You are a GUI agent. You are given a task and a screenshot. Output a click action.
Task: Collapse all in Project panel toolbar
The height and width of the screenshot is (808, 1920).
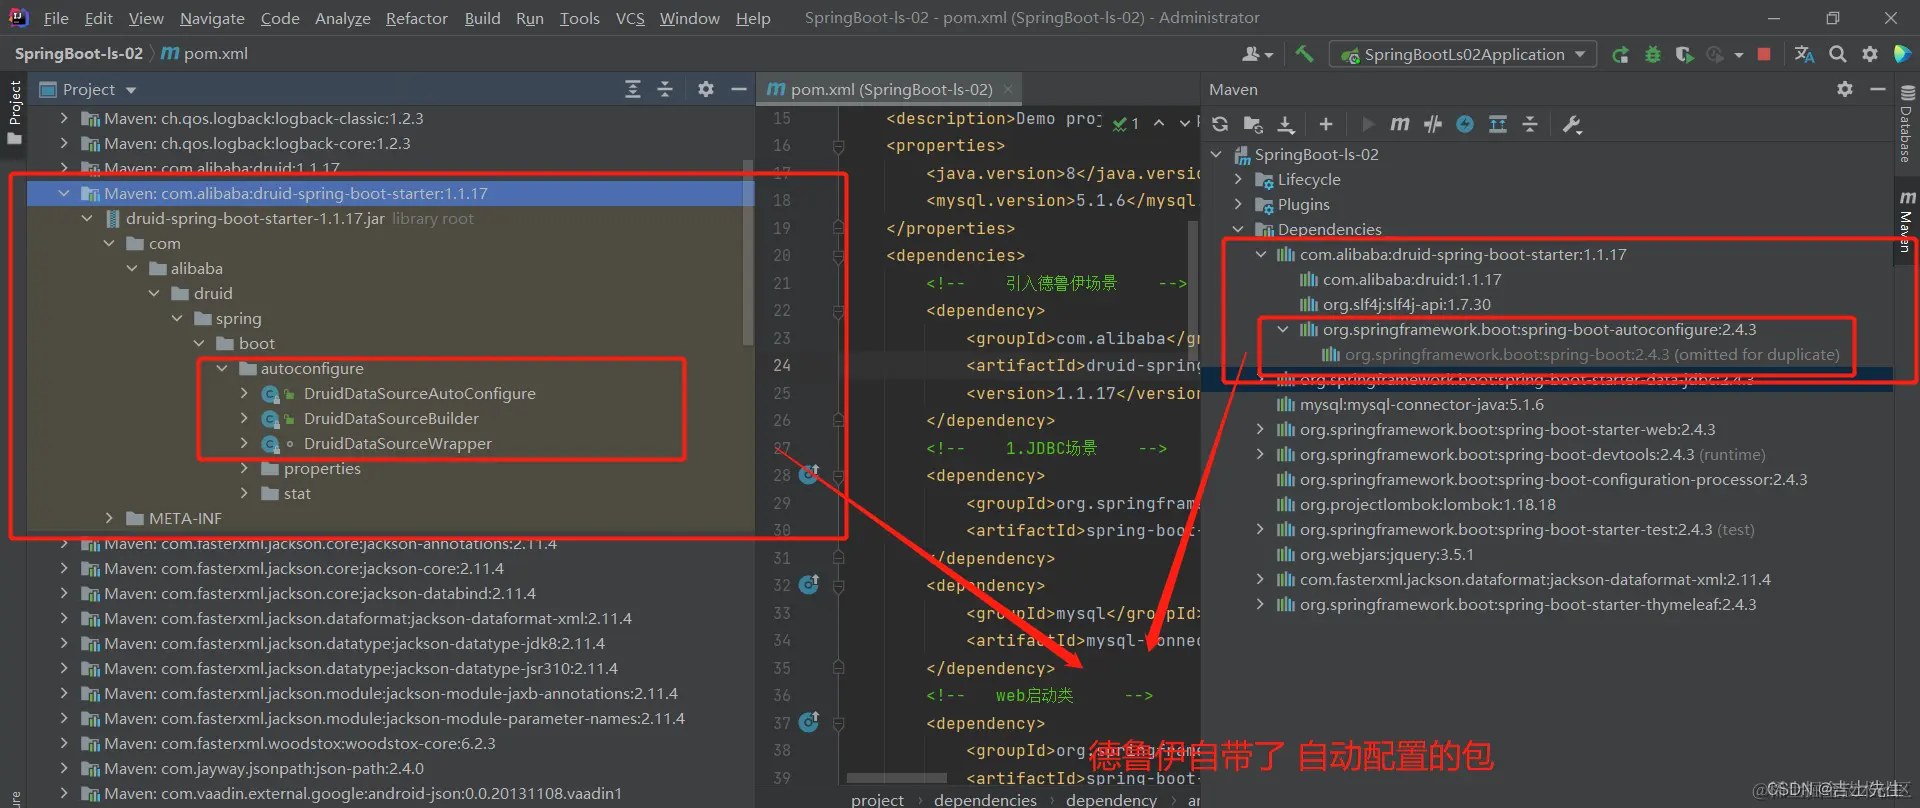[665, 89]
